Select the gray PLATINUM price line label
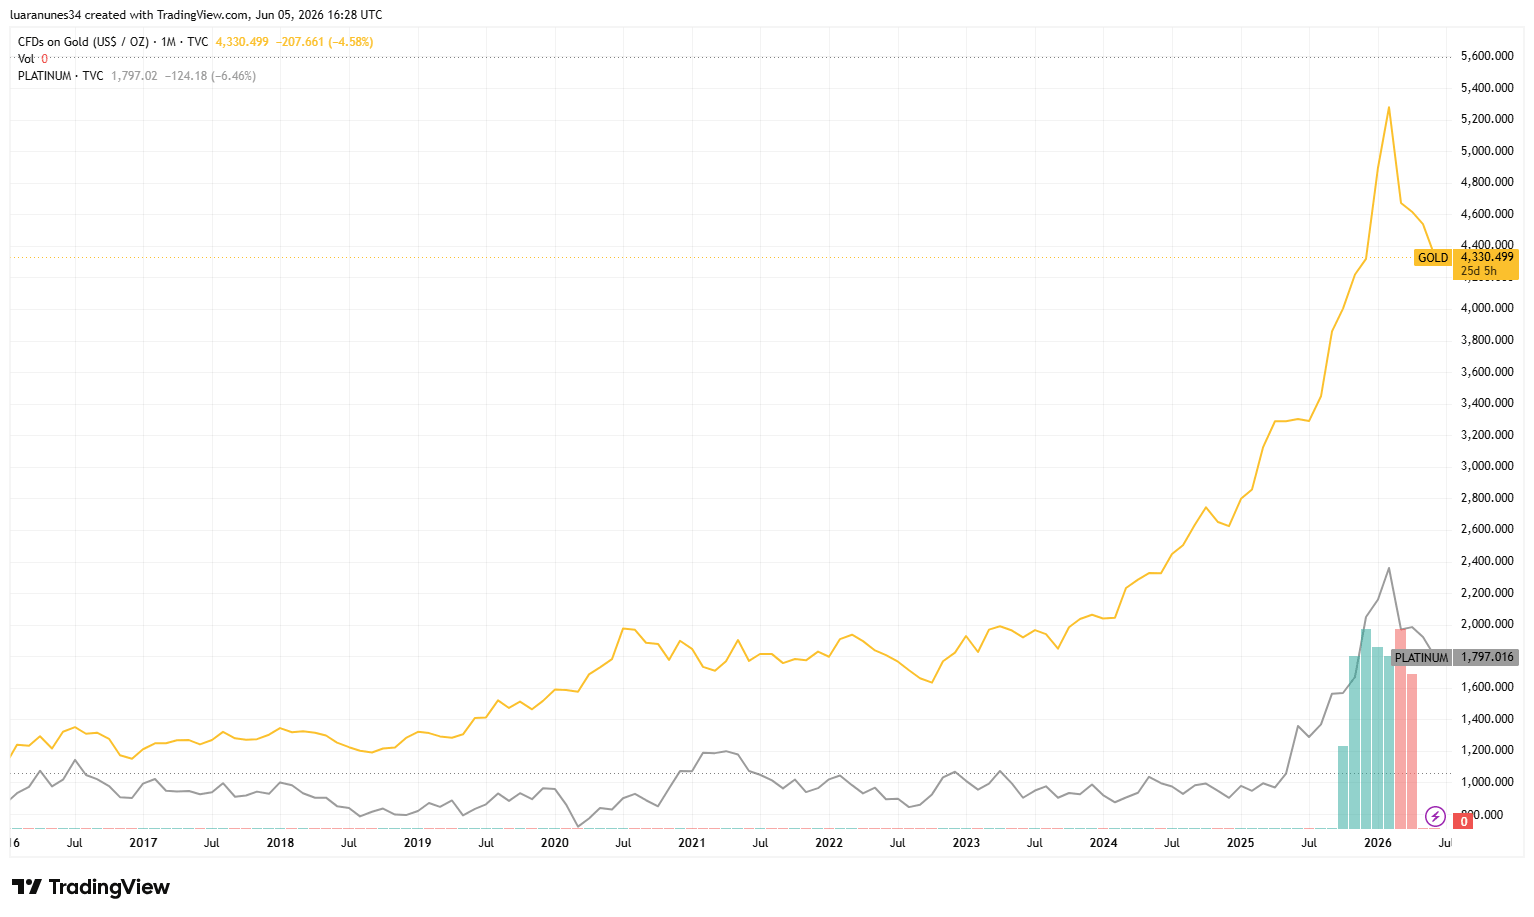The height and width of the screenshot is (917, 1534). point(1421,658)
